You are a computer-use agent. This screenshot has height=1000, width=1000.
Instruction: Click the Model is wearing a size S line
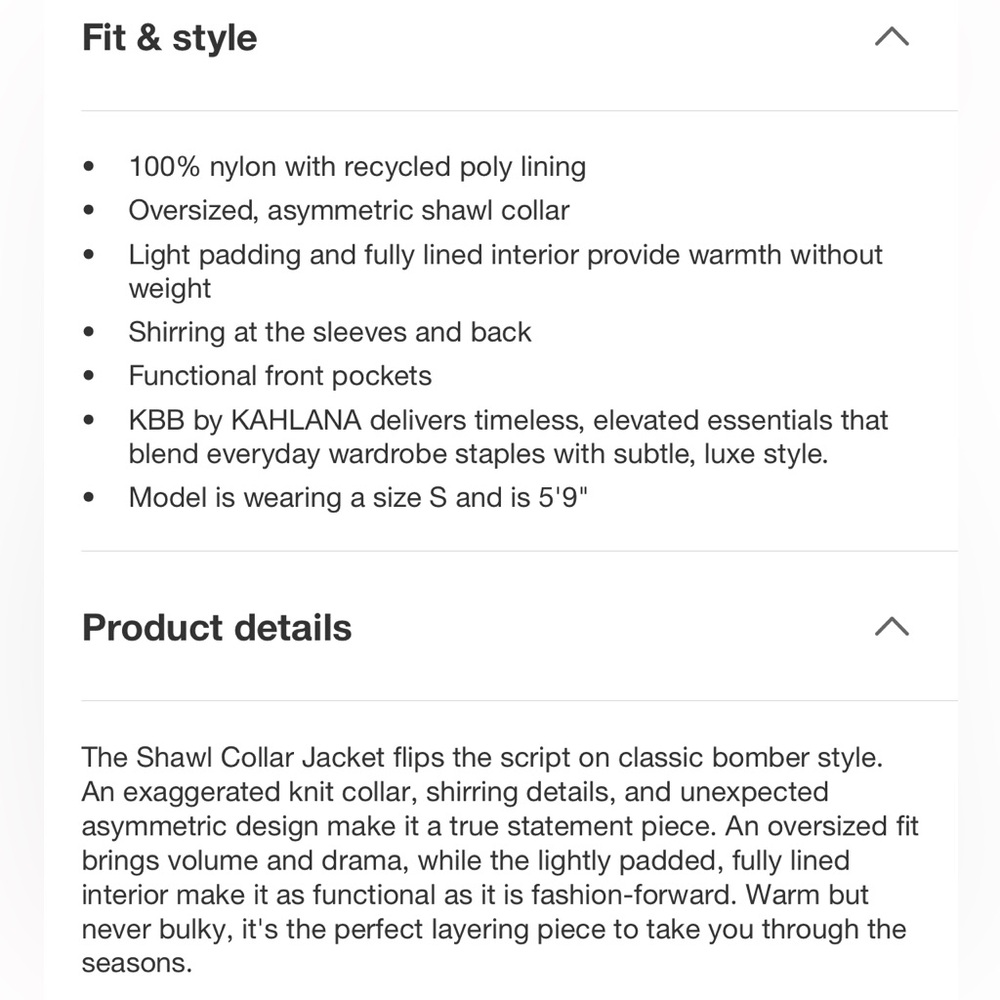click(358, 497)
